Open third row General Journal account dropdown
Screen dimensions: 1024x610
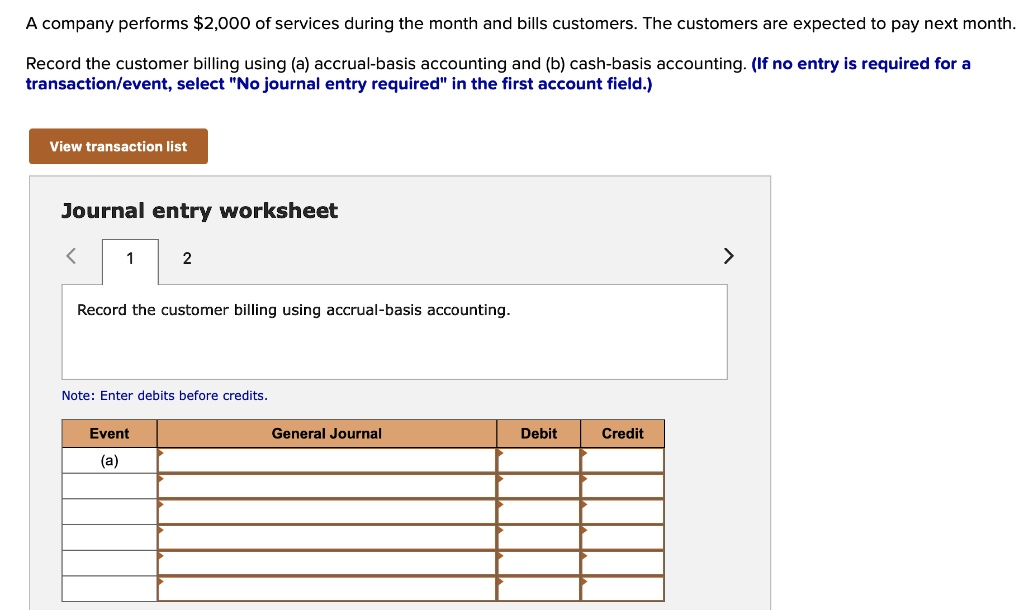point(327,511)
